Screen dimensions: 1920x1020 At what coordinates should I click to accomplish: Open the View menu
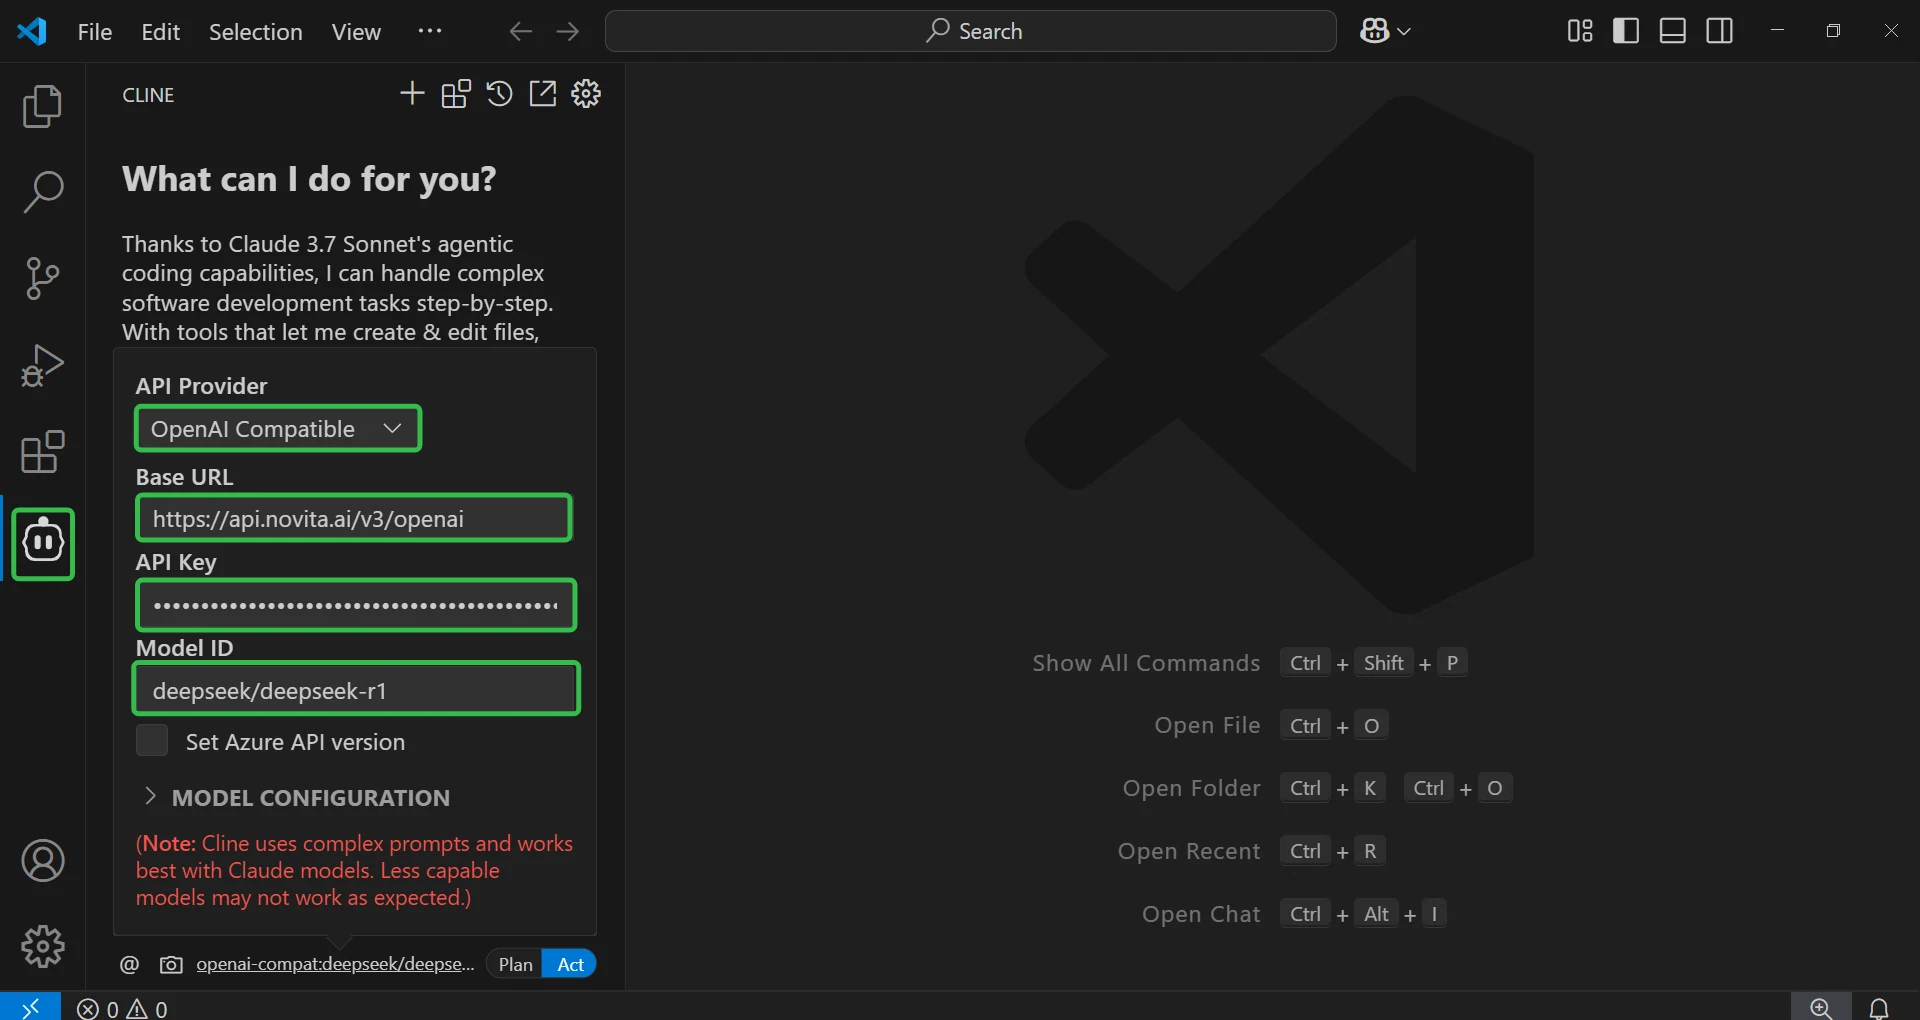356,32
